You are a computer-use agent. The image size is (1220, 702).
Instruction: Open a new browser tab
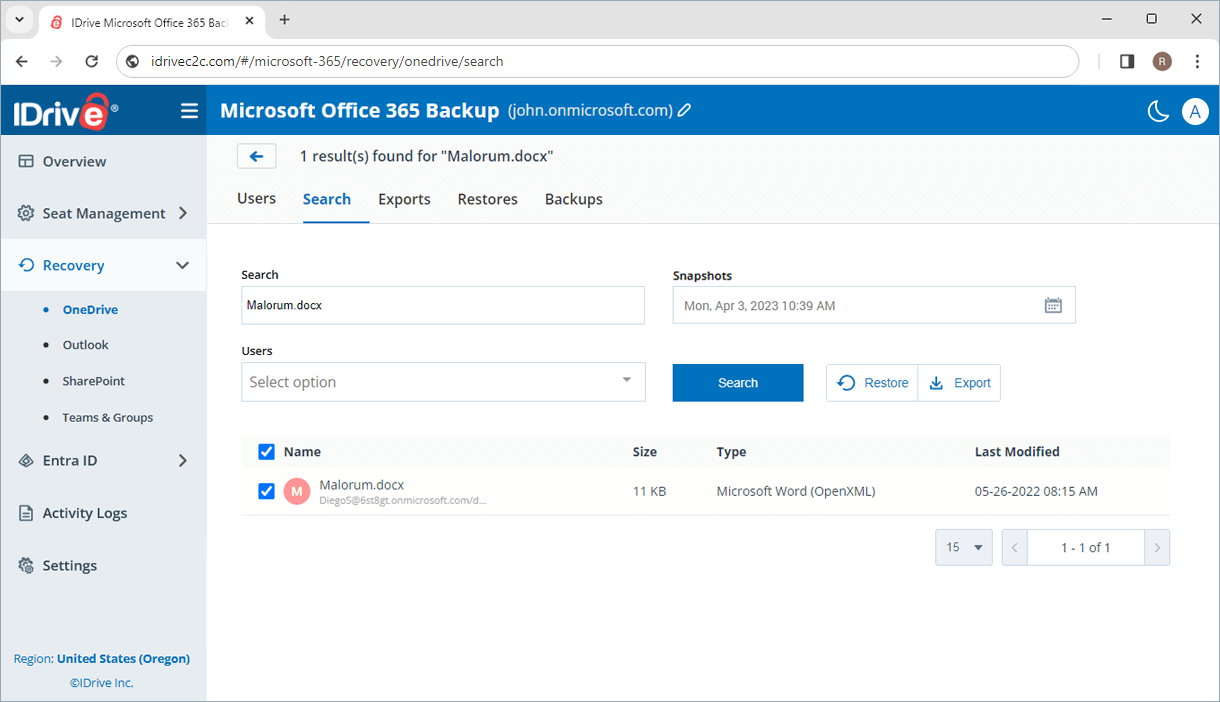(x=285, y=20)
